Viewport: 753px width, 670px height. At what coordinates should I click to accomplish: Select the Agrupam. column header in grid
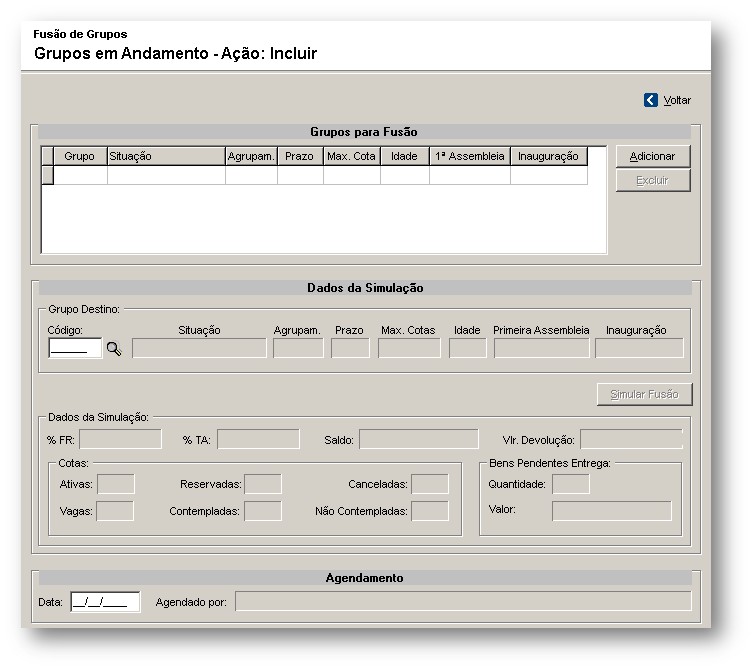tap(251, 156)
